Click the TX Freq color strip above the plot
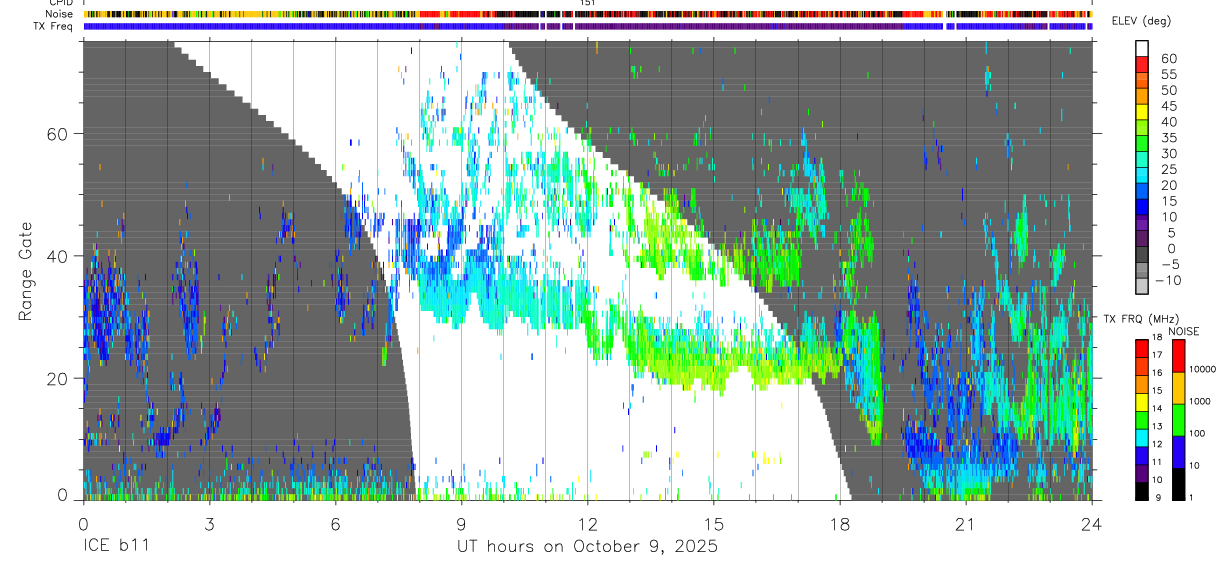1228x567 pixels. click(588, 26)
